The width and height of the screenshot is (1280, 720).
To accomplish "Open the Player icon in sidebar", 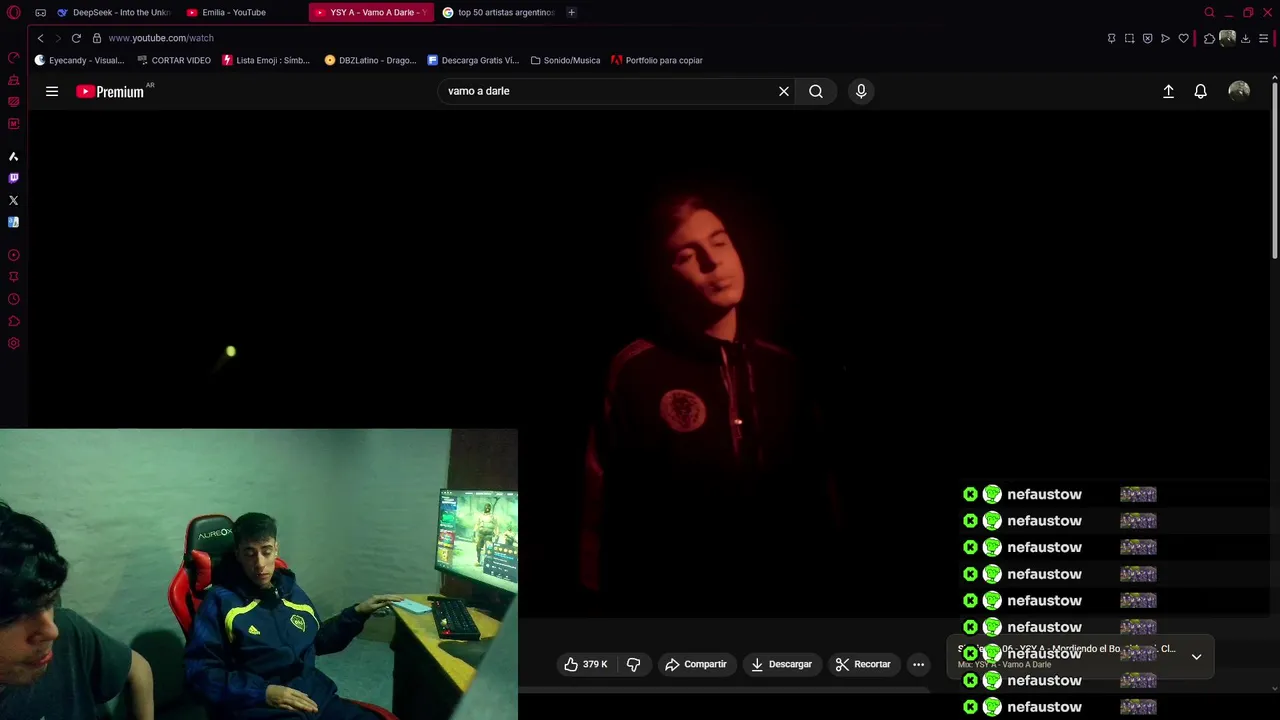I will (14, 255).
